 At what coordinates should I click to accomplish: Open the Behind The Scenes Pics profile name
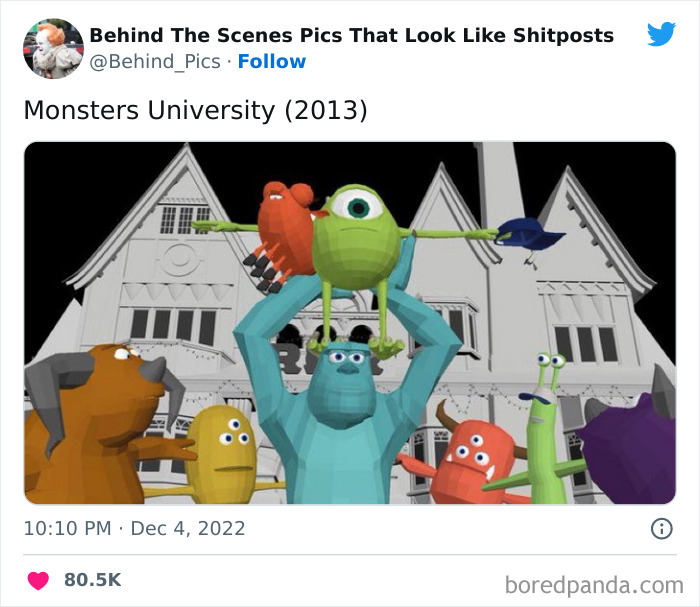point(351,35)
